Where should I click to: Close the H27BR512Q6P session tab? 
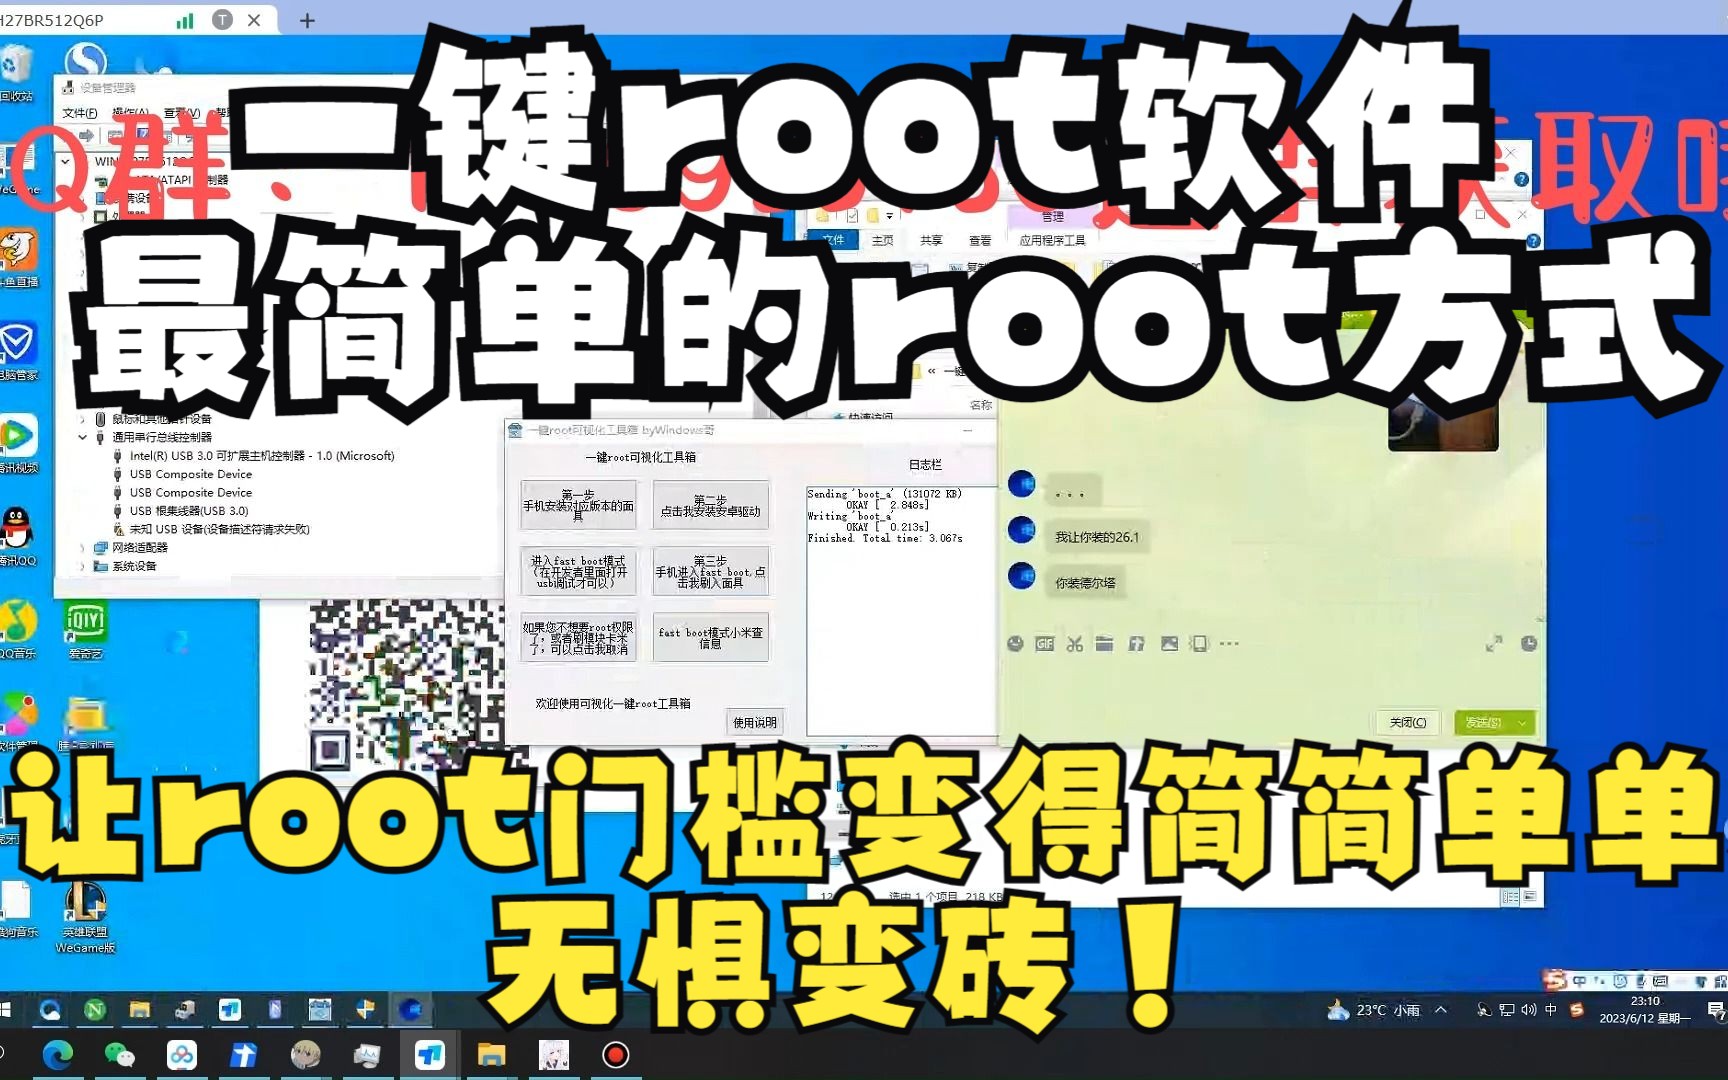click(x=254, y=20)
